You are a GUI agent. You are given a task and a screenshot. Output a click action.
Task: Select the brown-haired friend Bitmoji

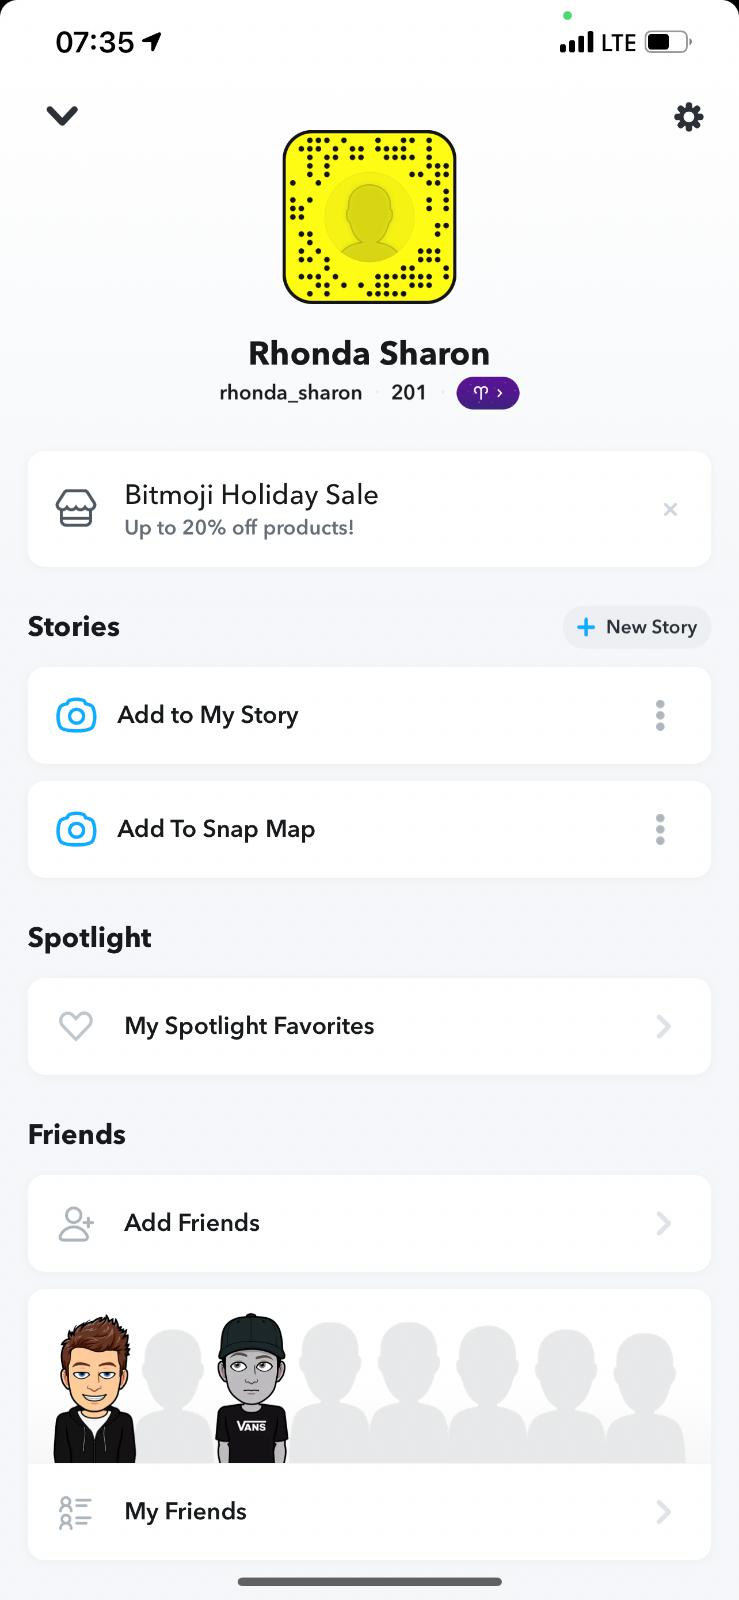click(95, 1390)
